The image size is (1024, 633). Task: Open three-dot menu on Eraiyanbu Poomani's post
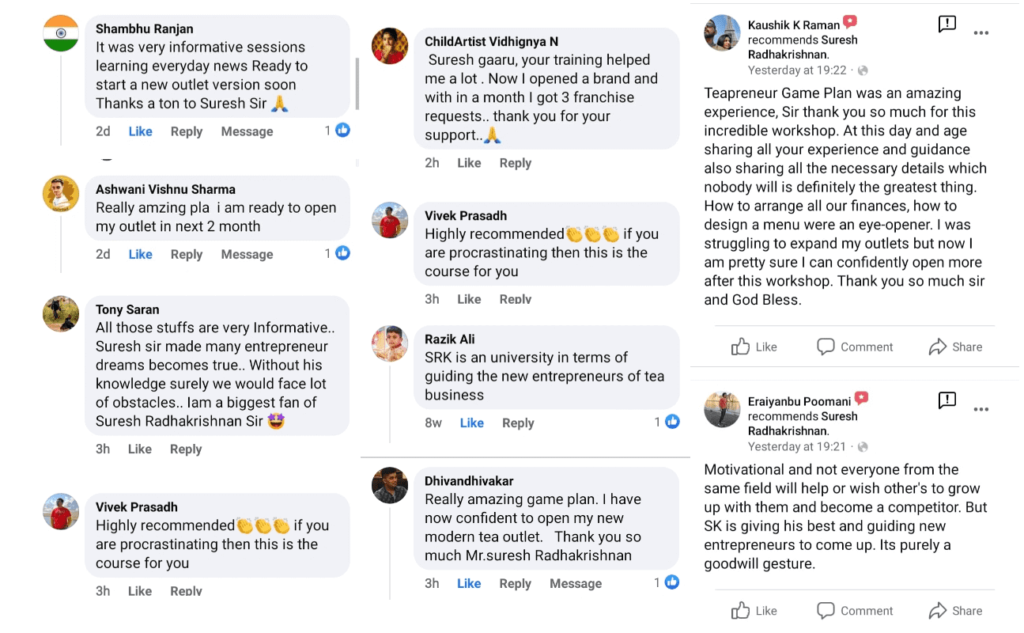pos(981,409)
